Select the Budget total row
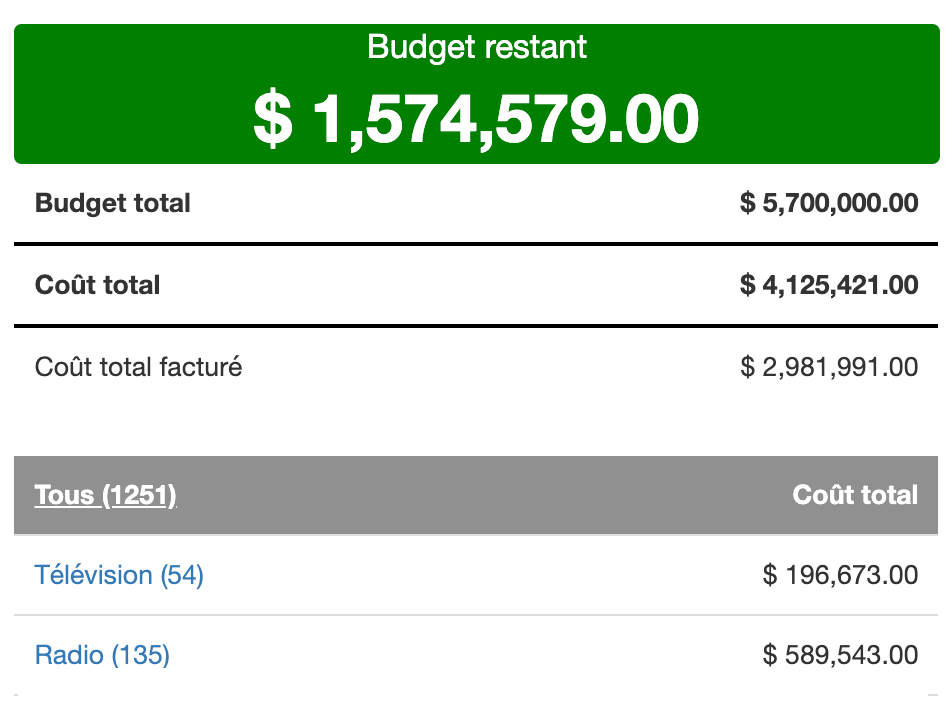This screenshot has height=708, width=952. pos(476,203)
